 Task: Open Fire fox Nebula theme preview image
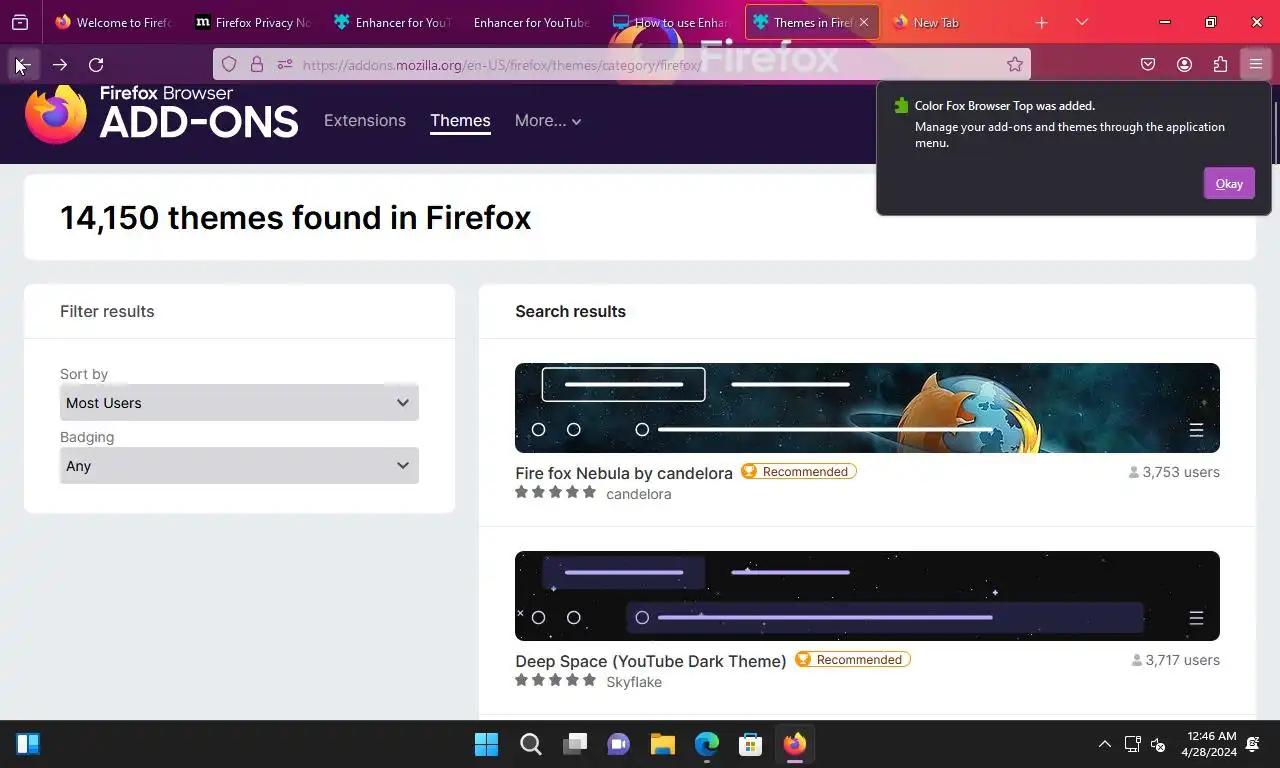[x=867, y=408]
